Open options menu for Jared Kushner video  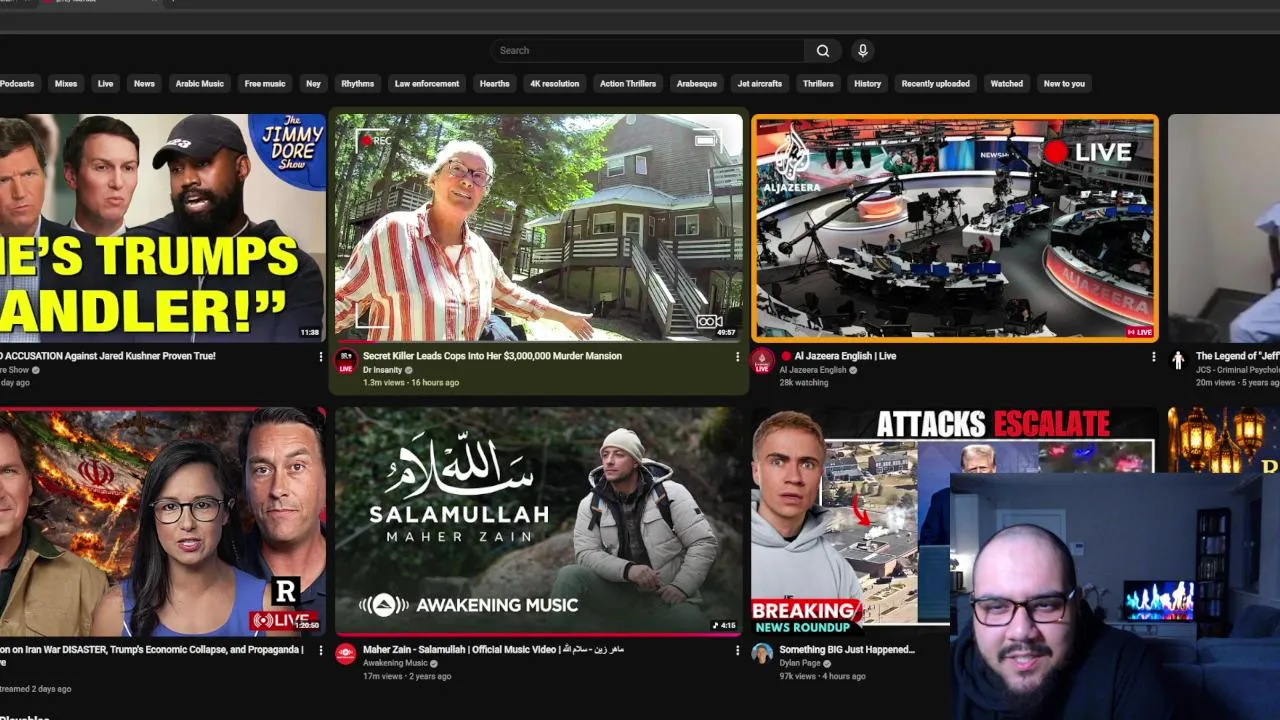click(x=321, y=357)
